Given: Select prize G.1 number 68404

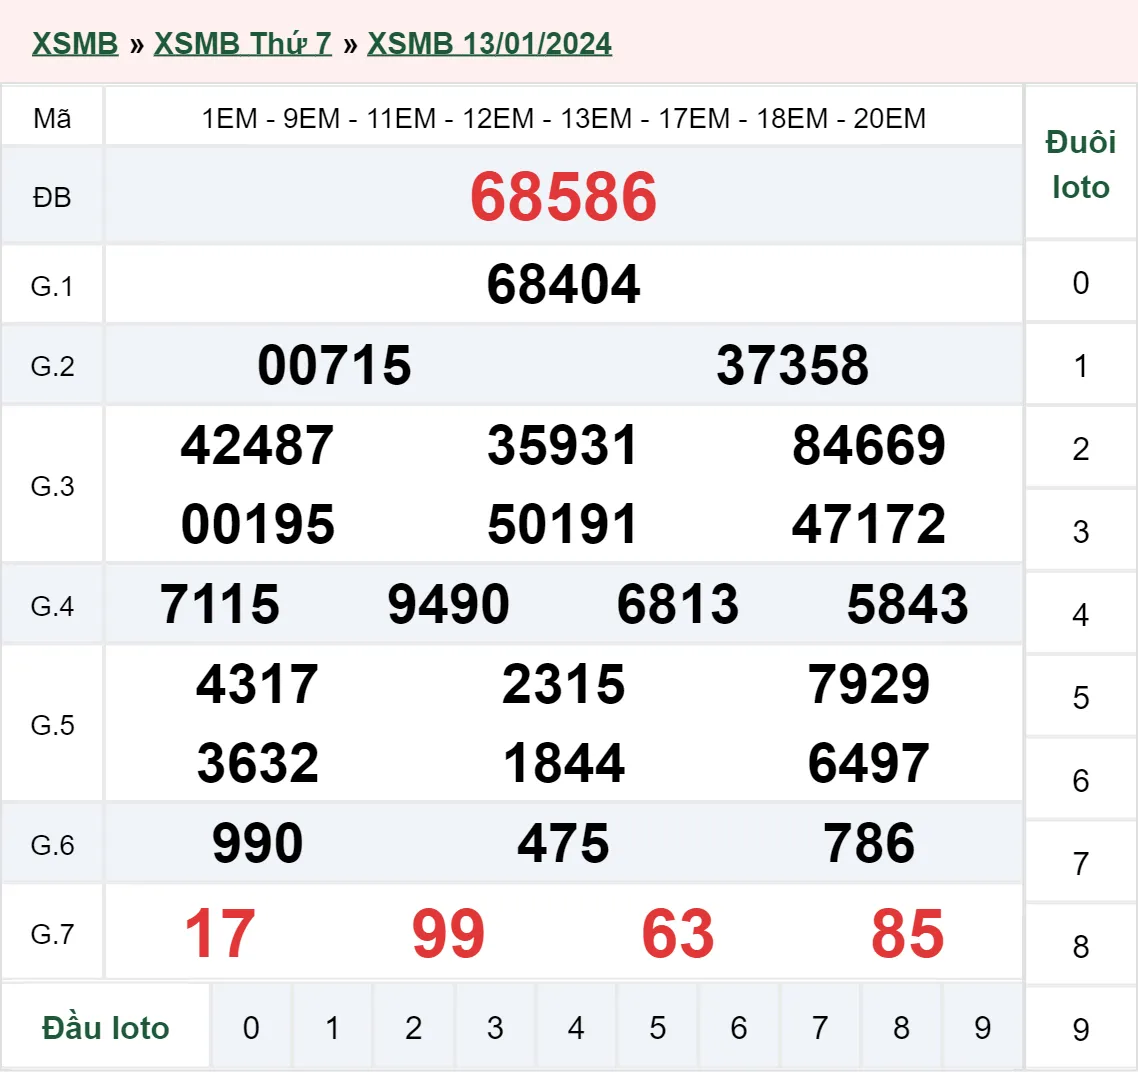Looking at the screenshot, I should pyautogui.click(x=563, y=284).
